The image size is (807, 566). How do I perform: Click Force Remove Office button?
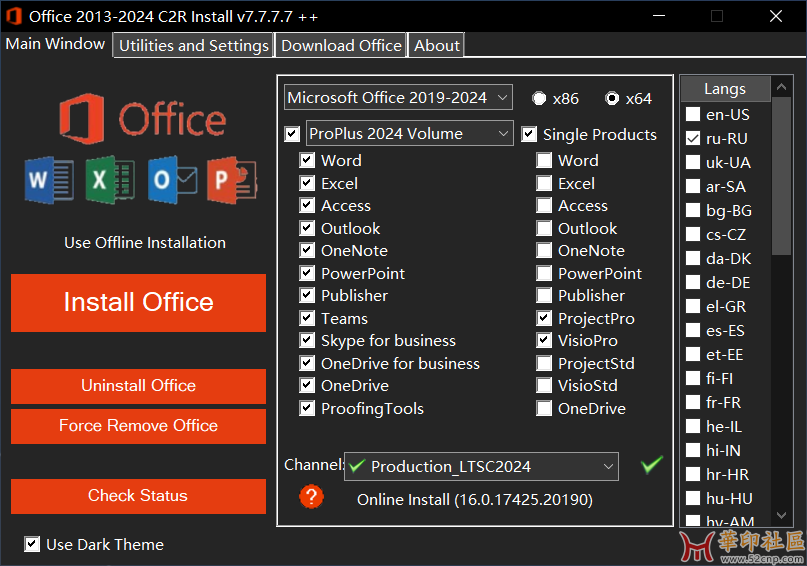pyautogui.click(x=138, y=426)
